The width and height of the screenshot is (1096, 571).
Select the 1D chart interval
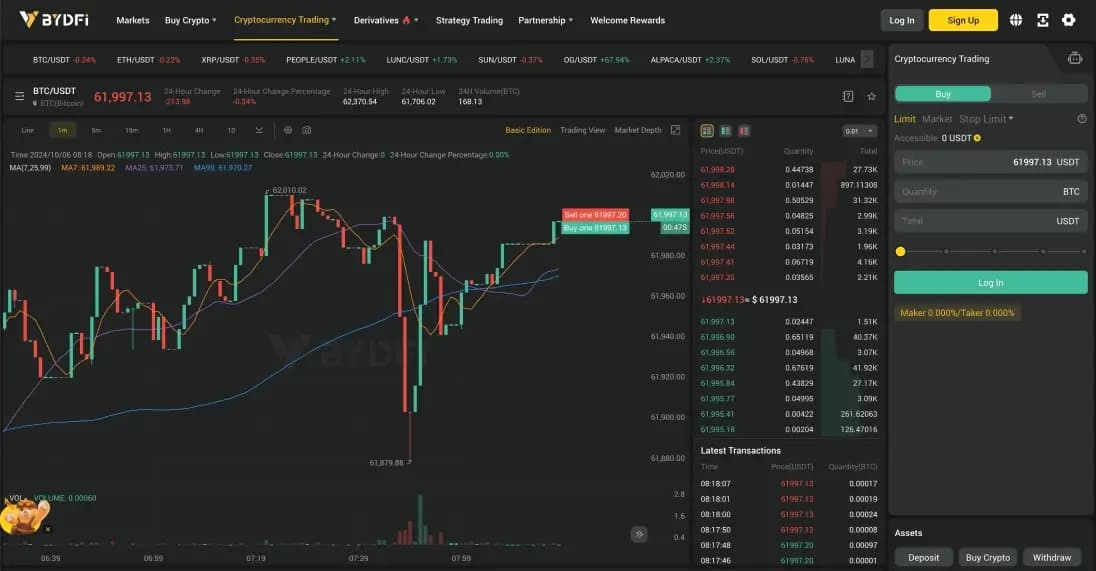pyautogui.click(x=231, y=130)
